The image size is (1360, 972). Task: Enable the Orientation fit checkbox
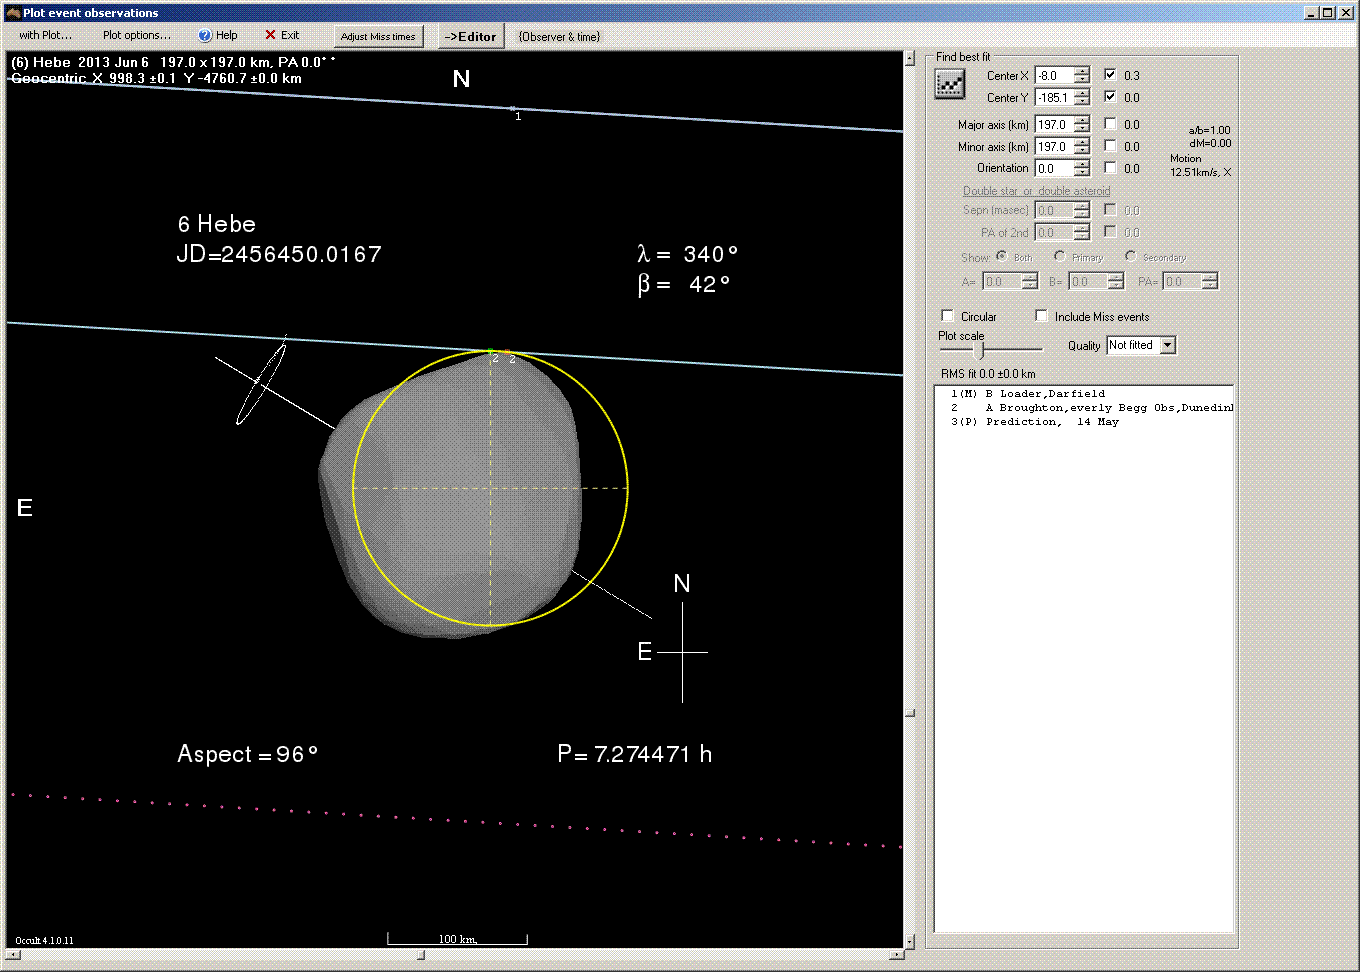click(x=1110, y=167)
